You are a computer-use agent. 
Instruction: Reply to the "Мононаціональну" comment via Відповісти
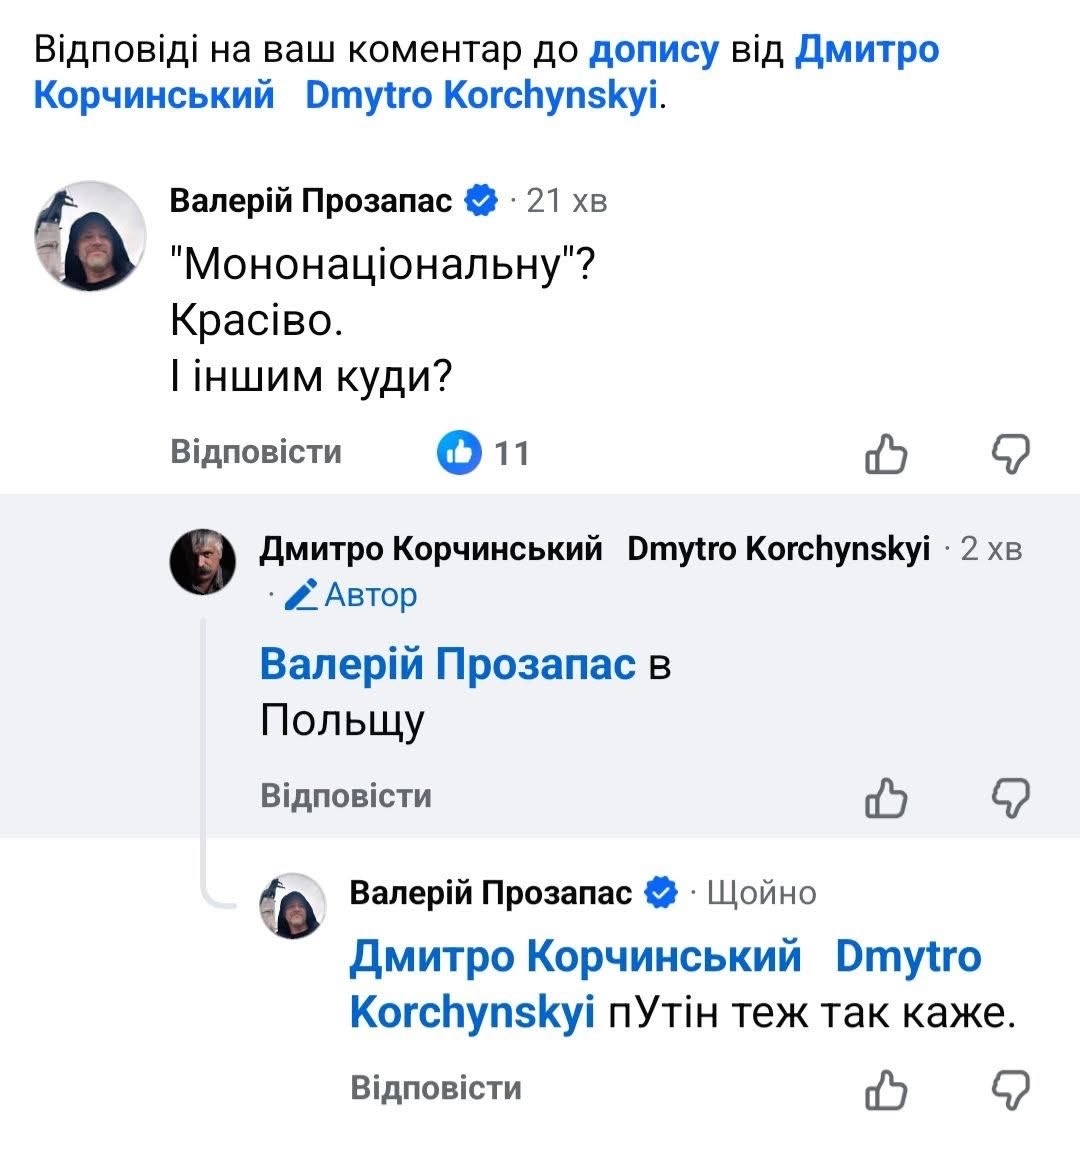point(256,452)
